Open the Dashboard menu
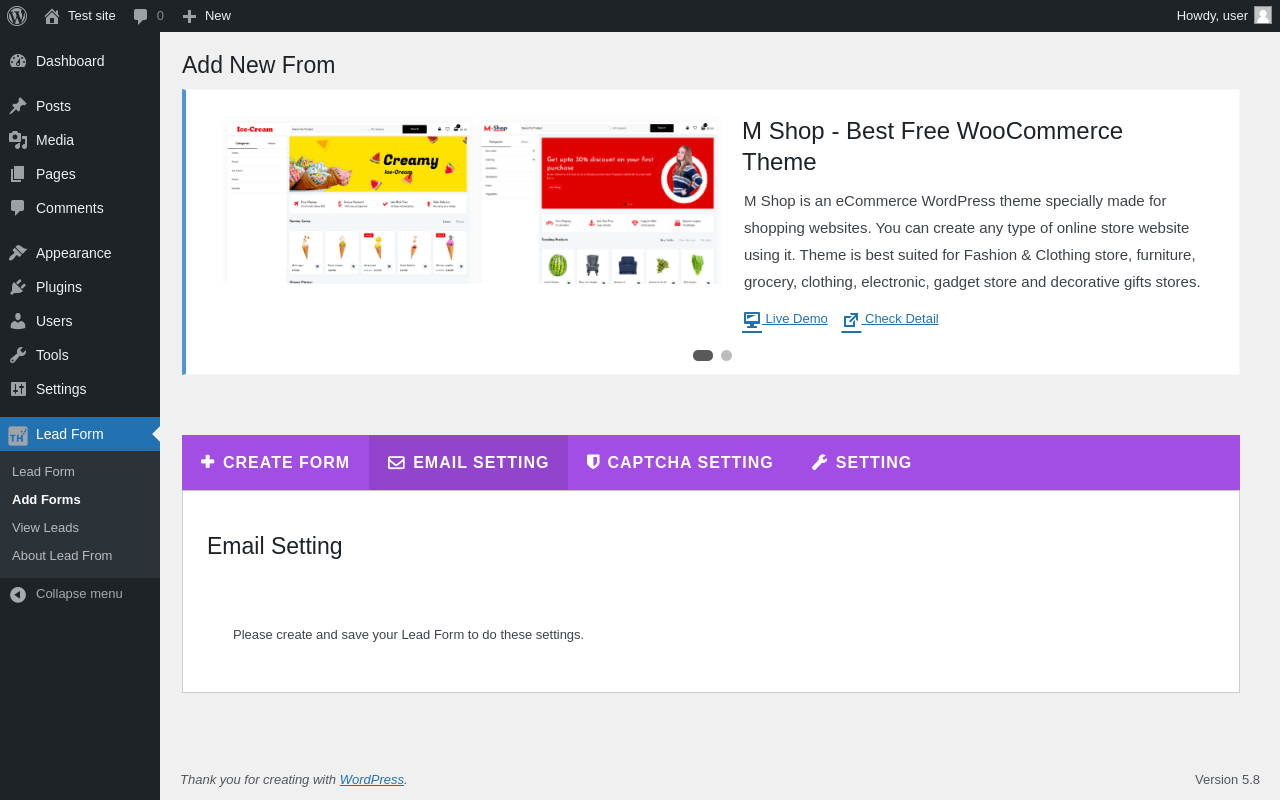This screenshot has width=1280, height=800. pyautogui.click(x=70, y=61)
